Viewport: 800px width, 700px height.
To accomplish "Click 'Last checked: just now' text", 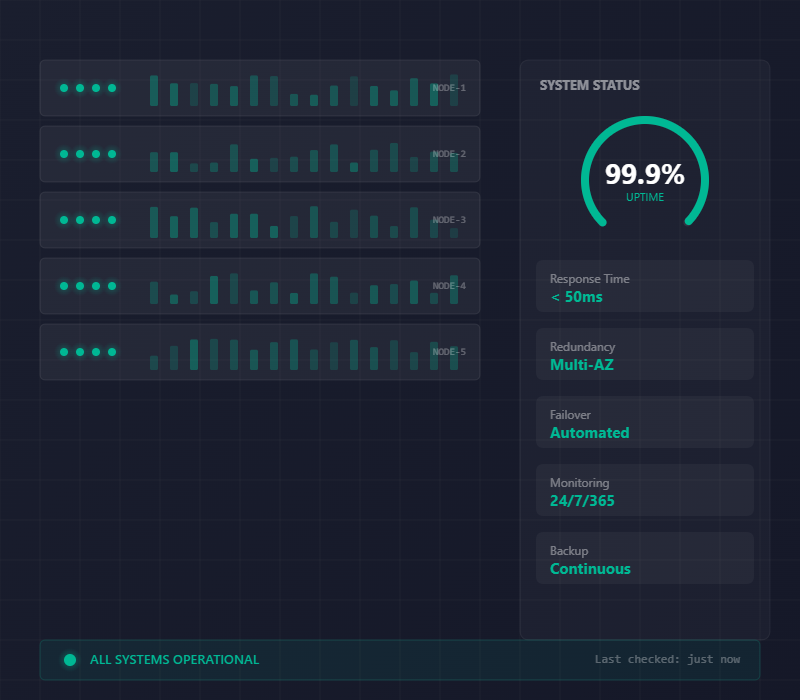I will click(667, 659).
